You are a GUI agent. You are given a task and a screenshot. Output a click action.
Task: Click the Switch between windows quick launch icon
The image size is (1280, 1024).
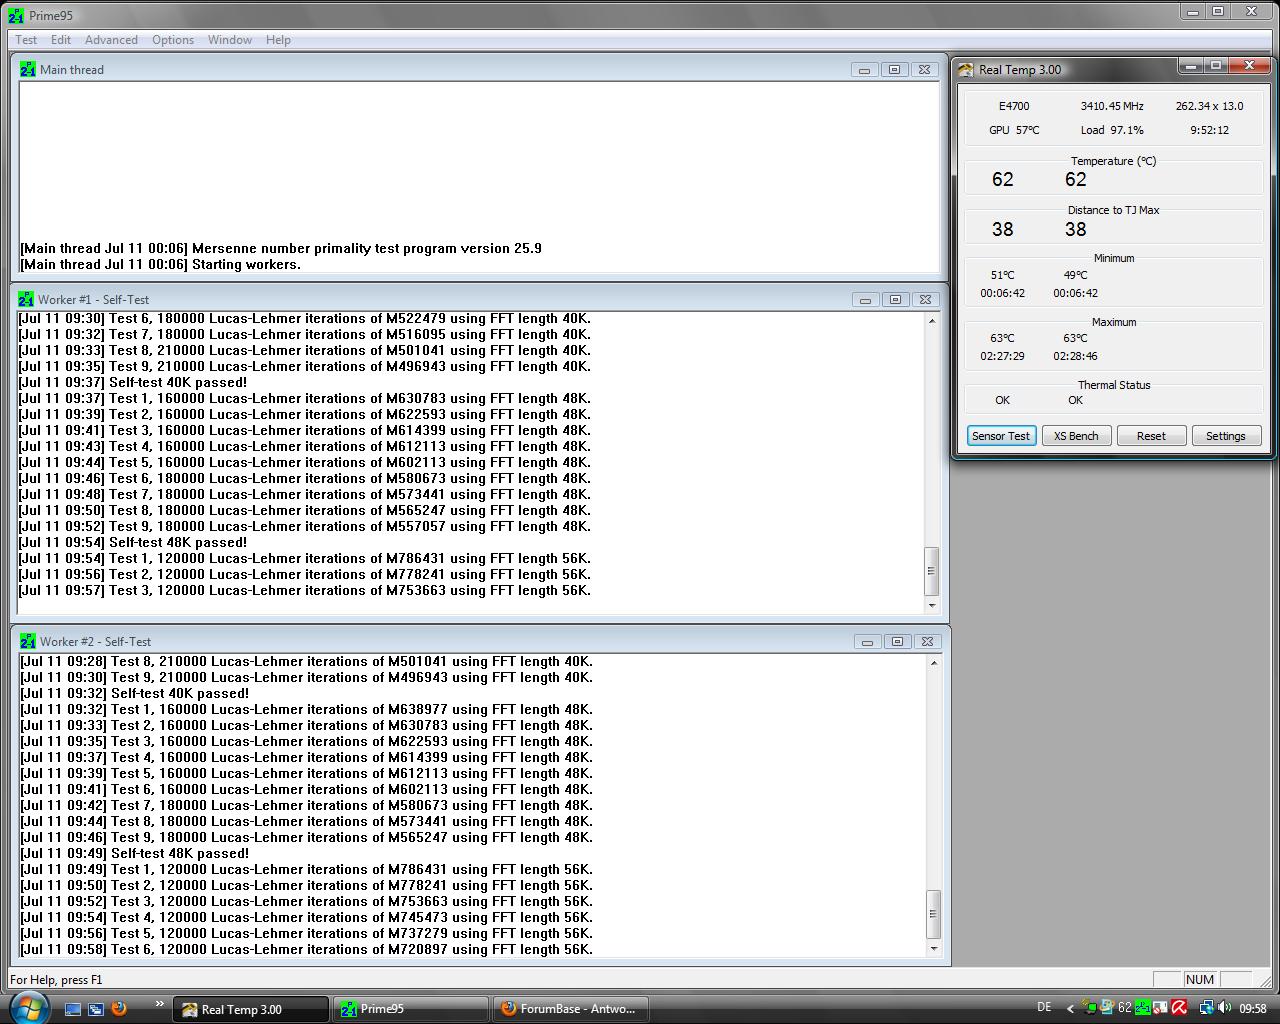coord(96,1009)
